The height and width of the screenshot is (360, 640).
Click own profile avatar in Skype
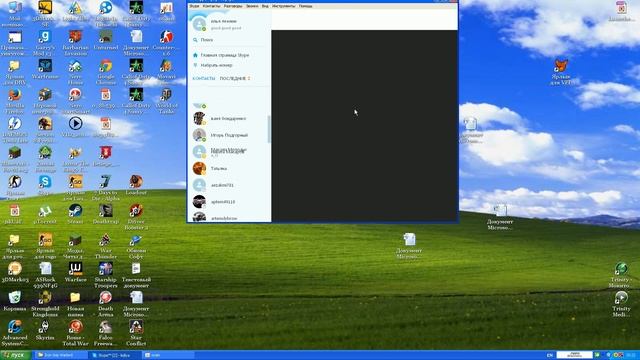click(x=199, y=24)
